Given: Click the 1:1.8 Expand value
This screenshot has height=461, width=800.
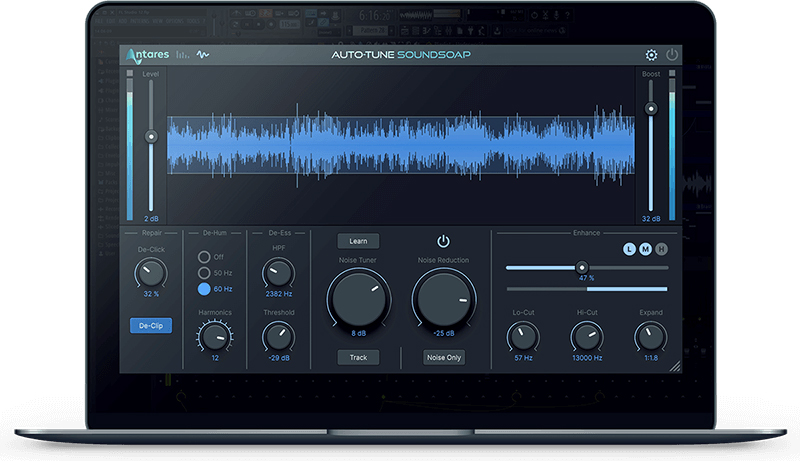Looking at the screenshot, I should pyautogui.click(x=651, y=358).
